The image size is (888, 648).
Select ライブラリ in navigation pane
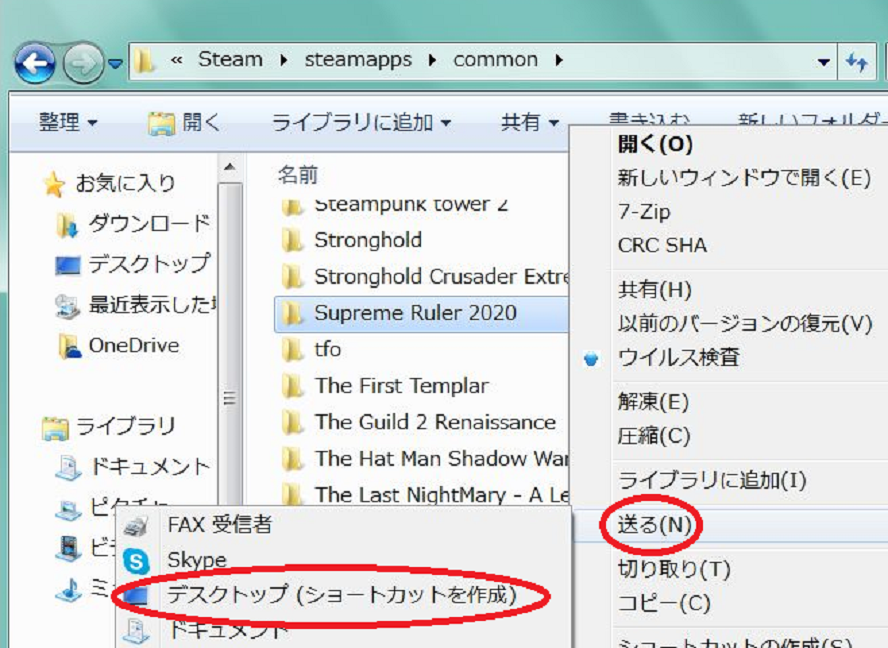[x=125, y=426]
